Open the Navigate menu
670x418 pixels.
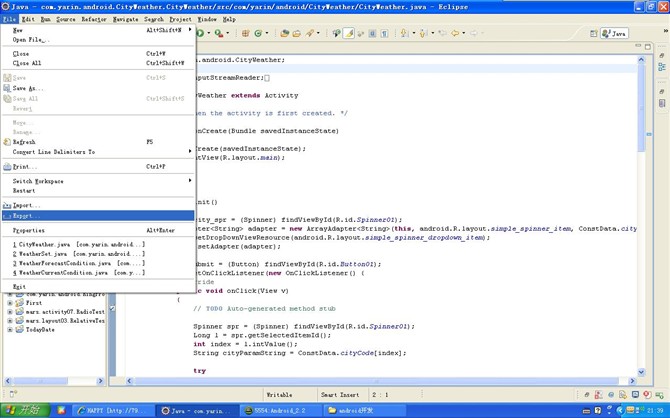[126, 19]
